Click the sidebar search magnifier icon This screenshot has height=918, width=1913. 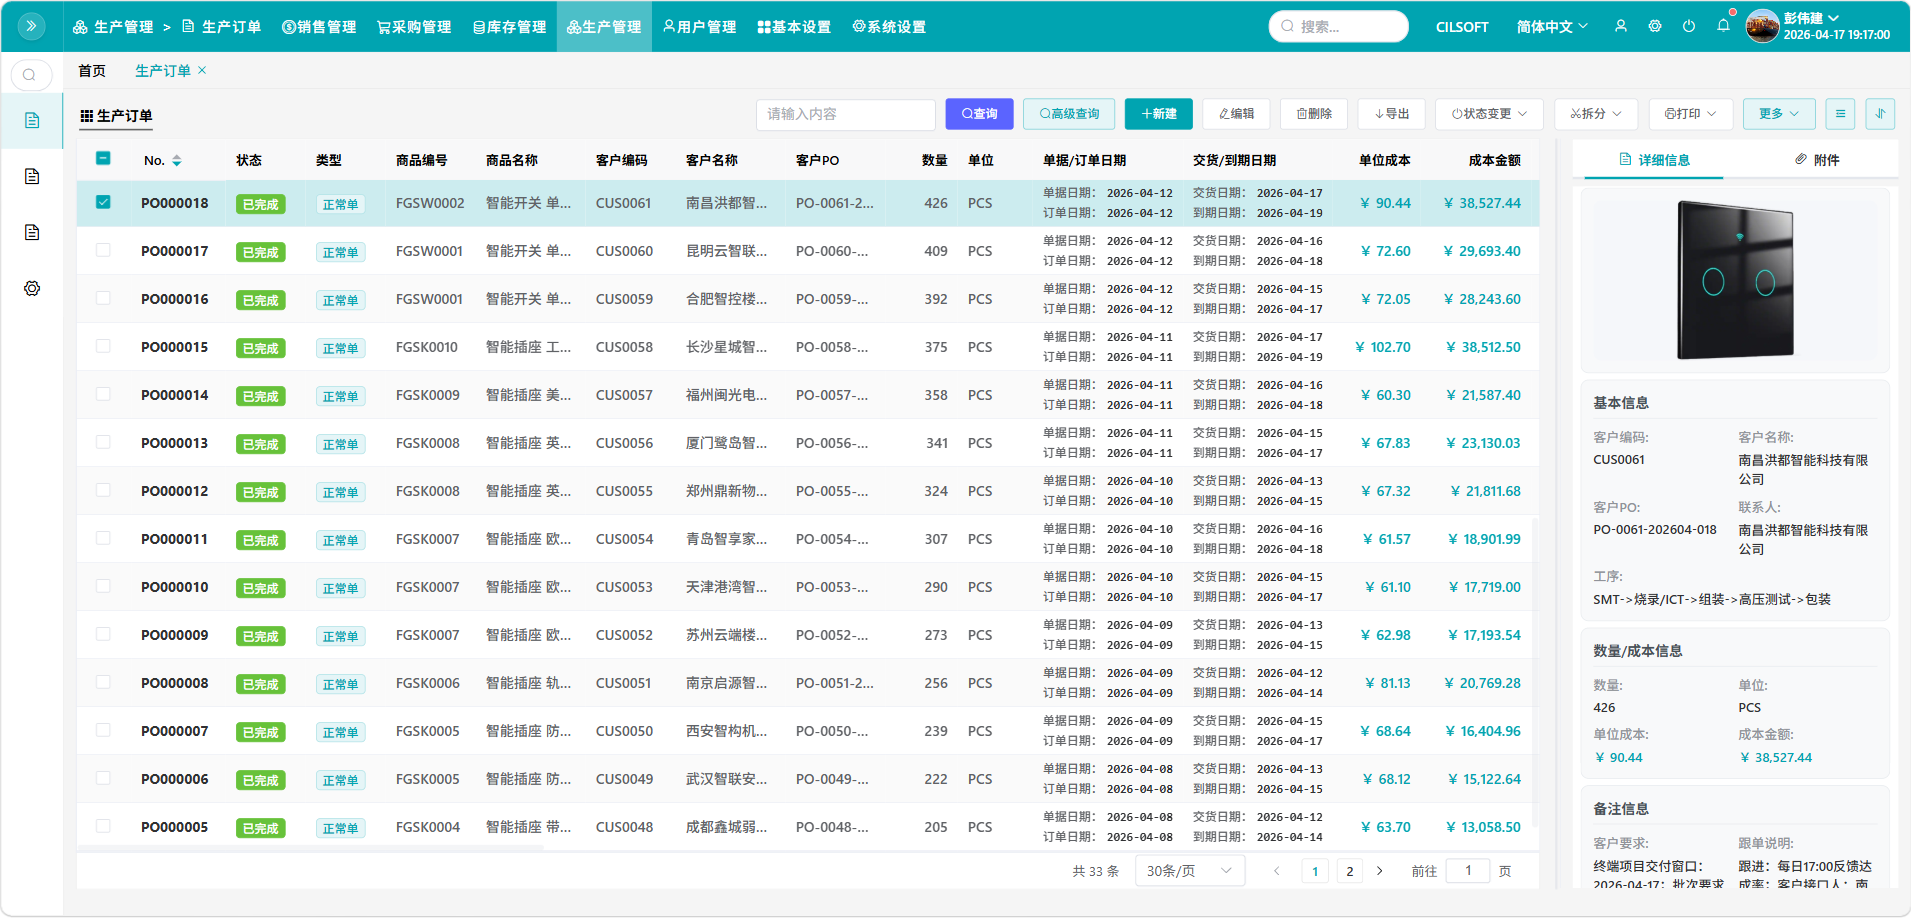(x=30, y=75)
